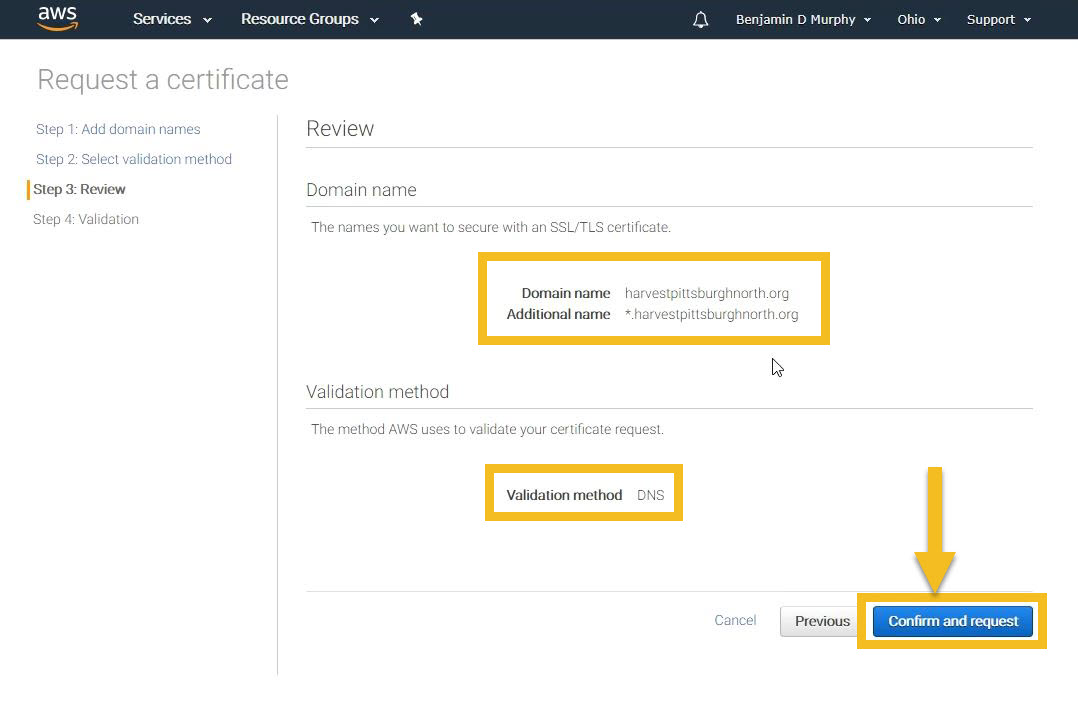This screenshot has width=1078, height=716.
Task: Click the Domain name section heading
Action: (x=361, y=190)
